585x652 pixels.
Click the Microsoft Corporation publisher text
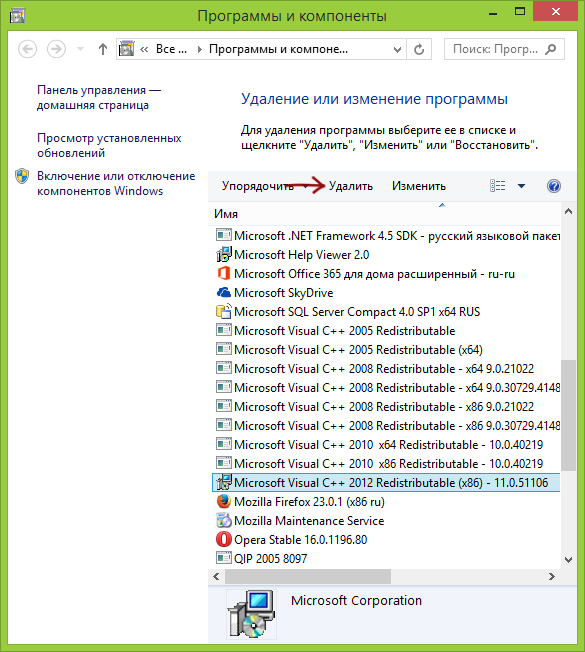point(356,600)
